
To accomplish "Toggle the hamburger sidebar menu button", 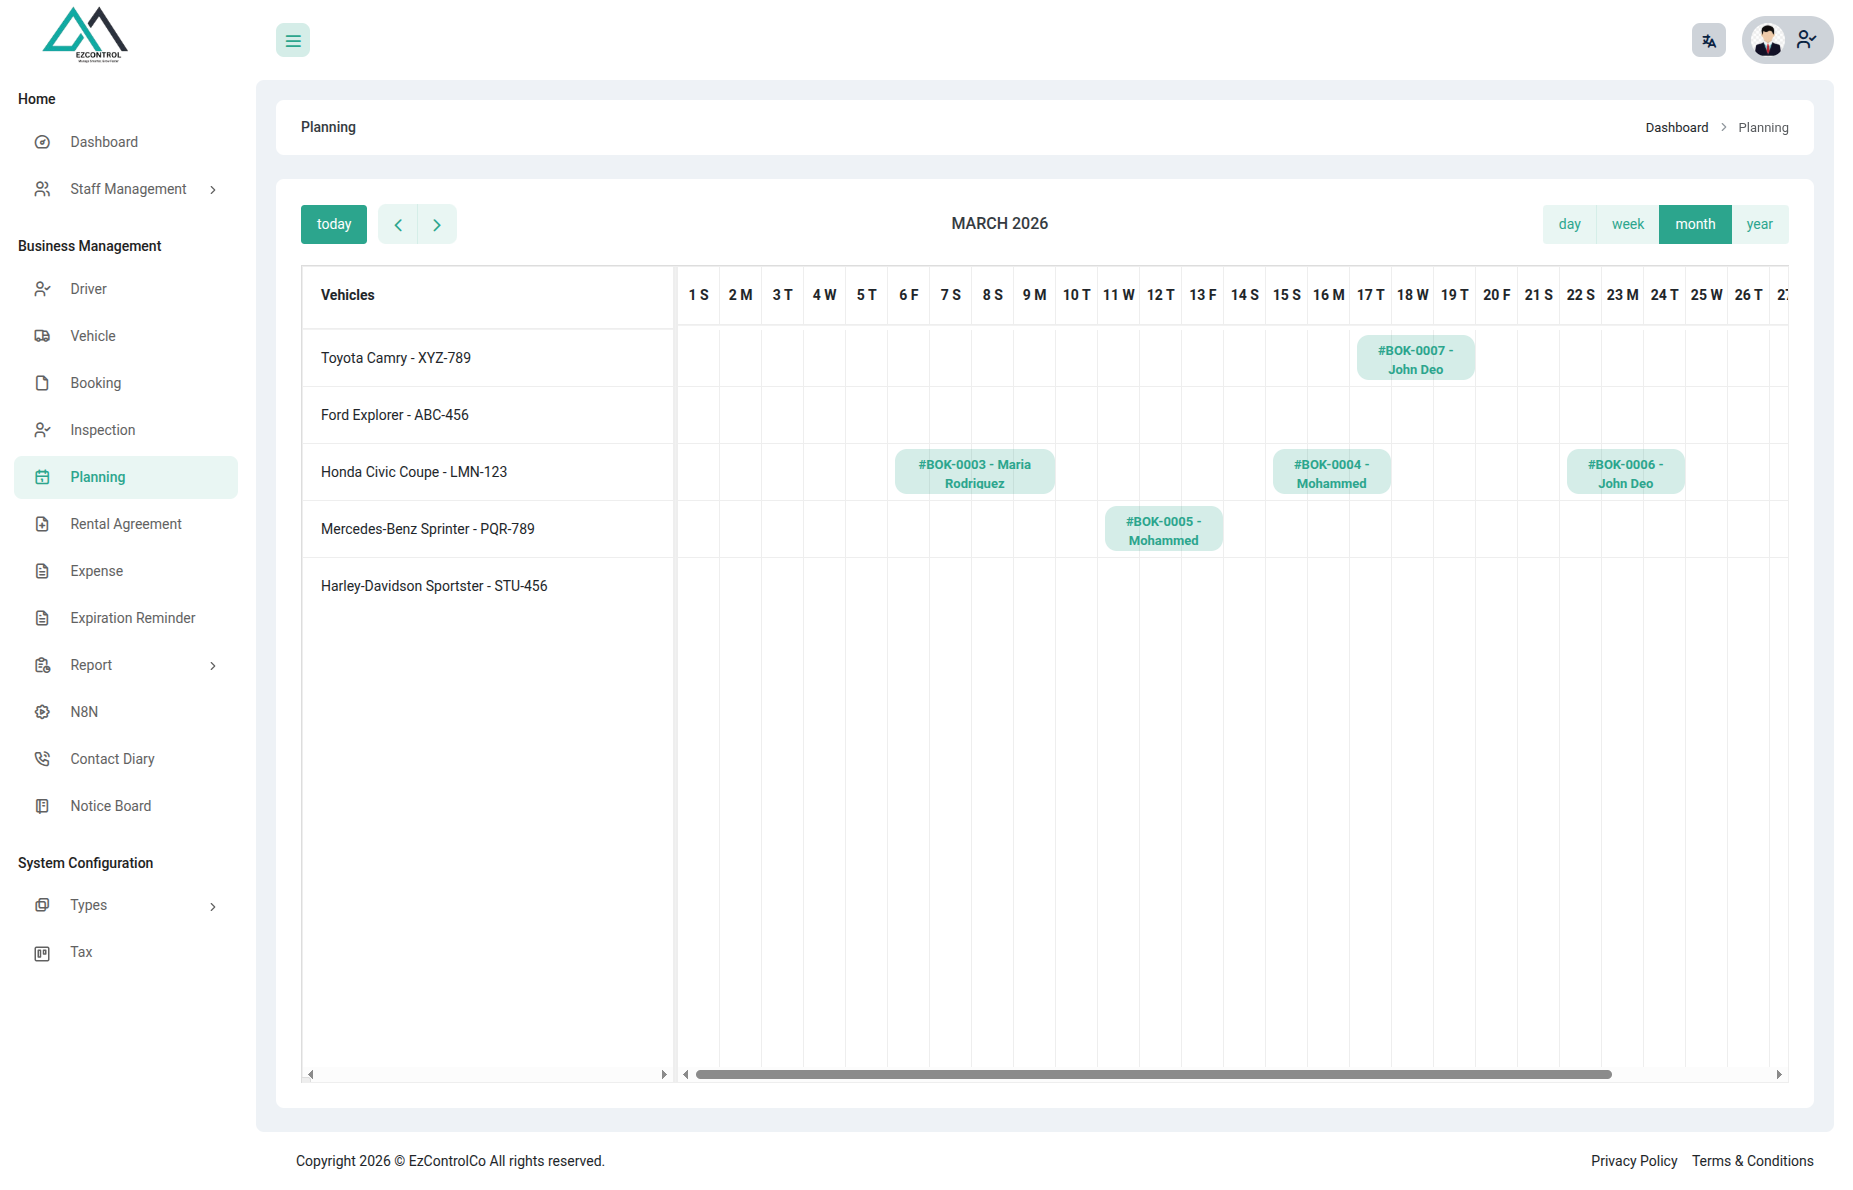I will 293,41.
